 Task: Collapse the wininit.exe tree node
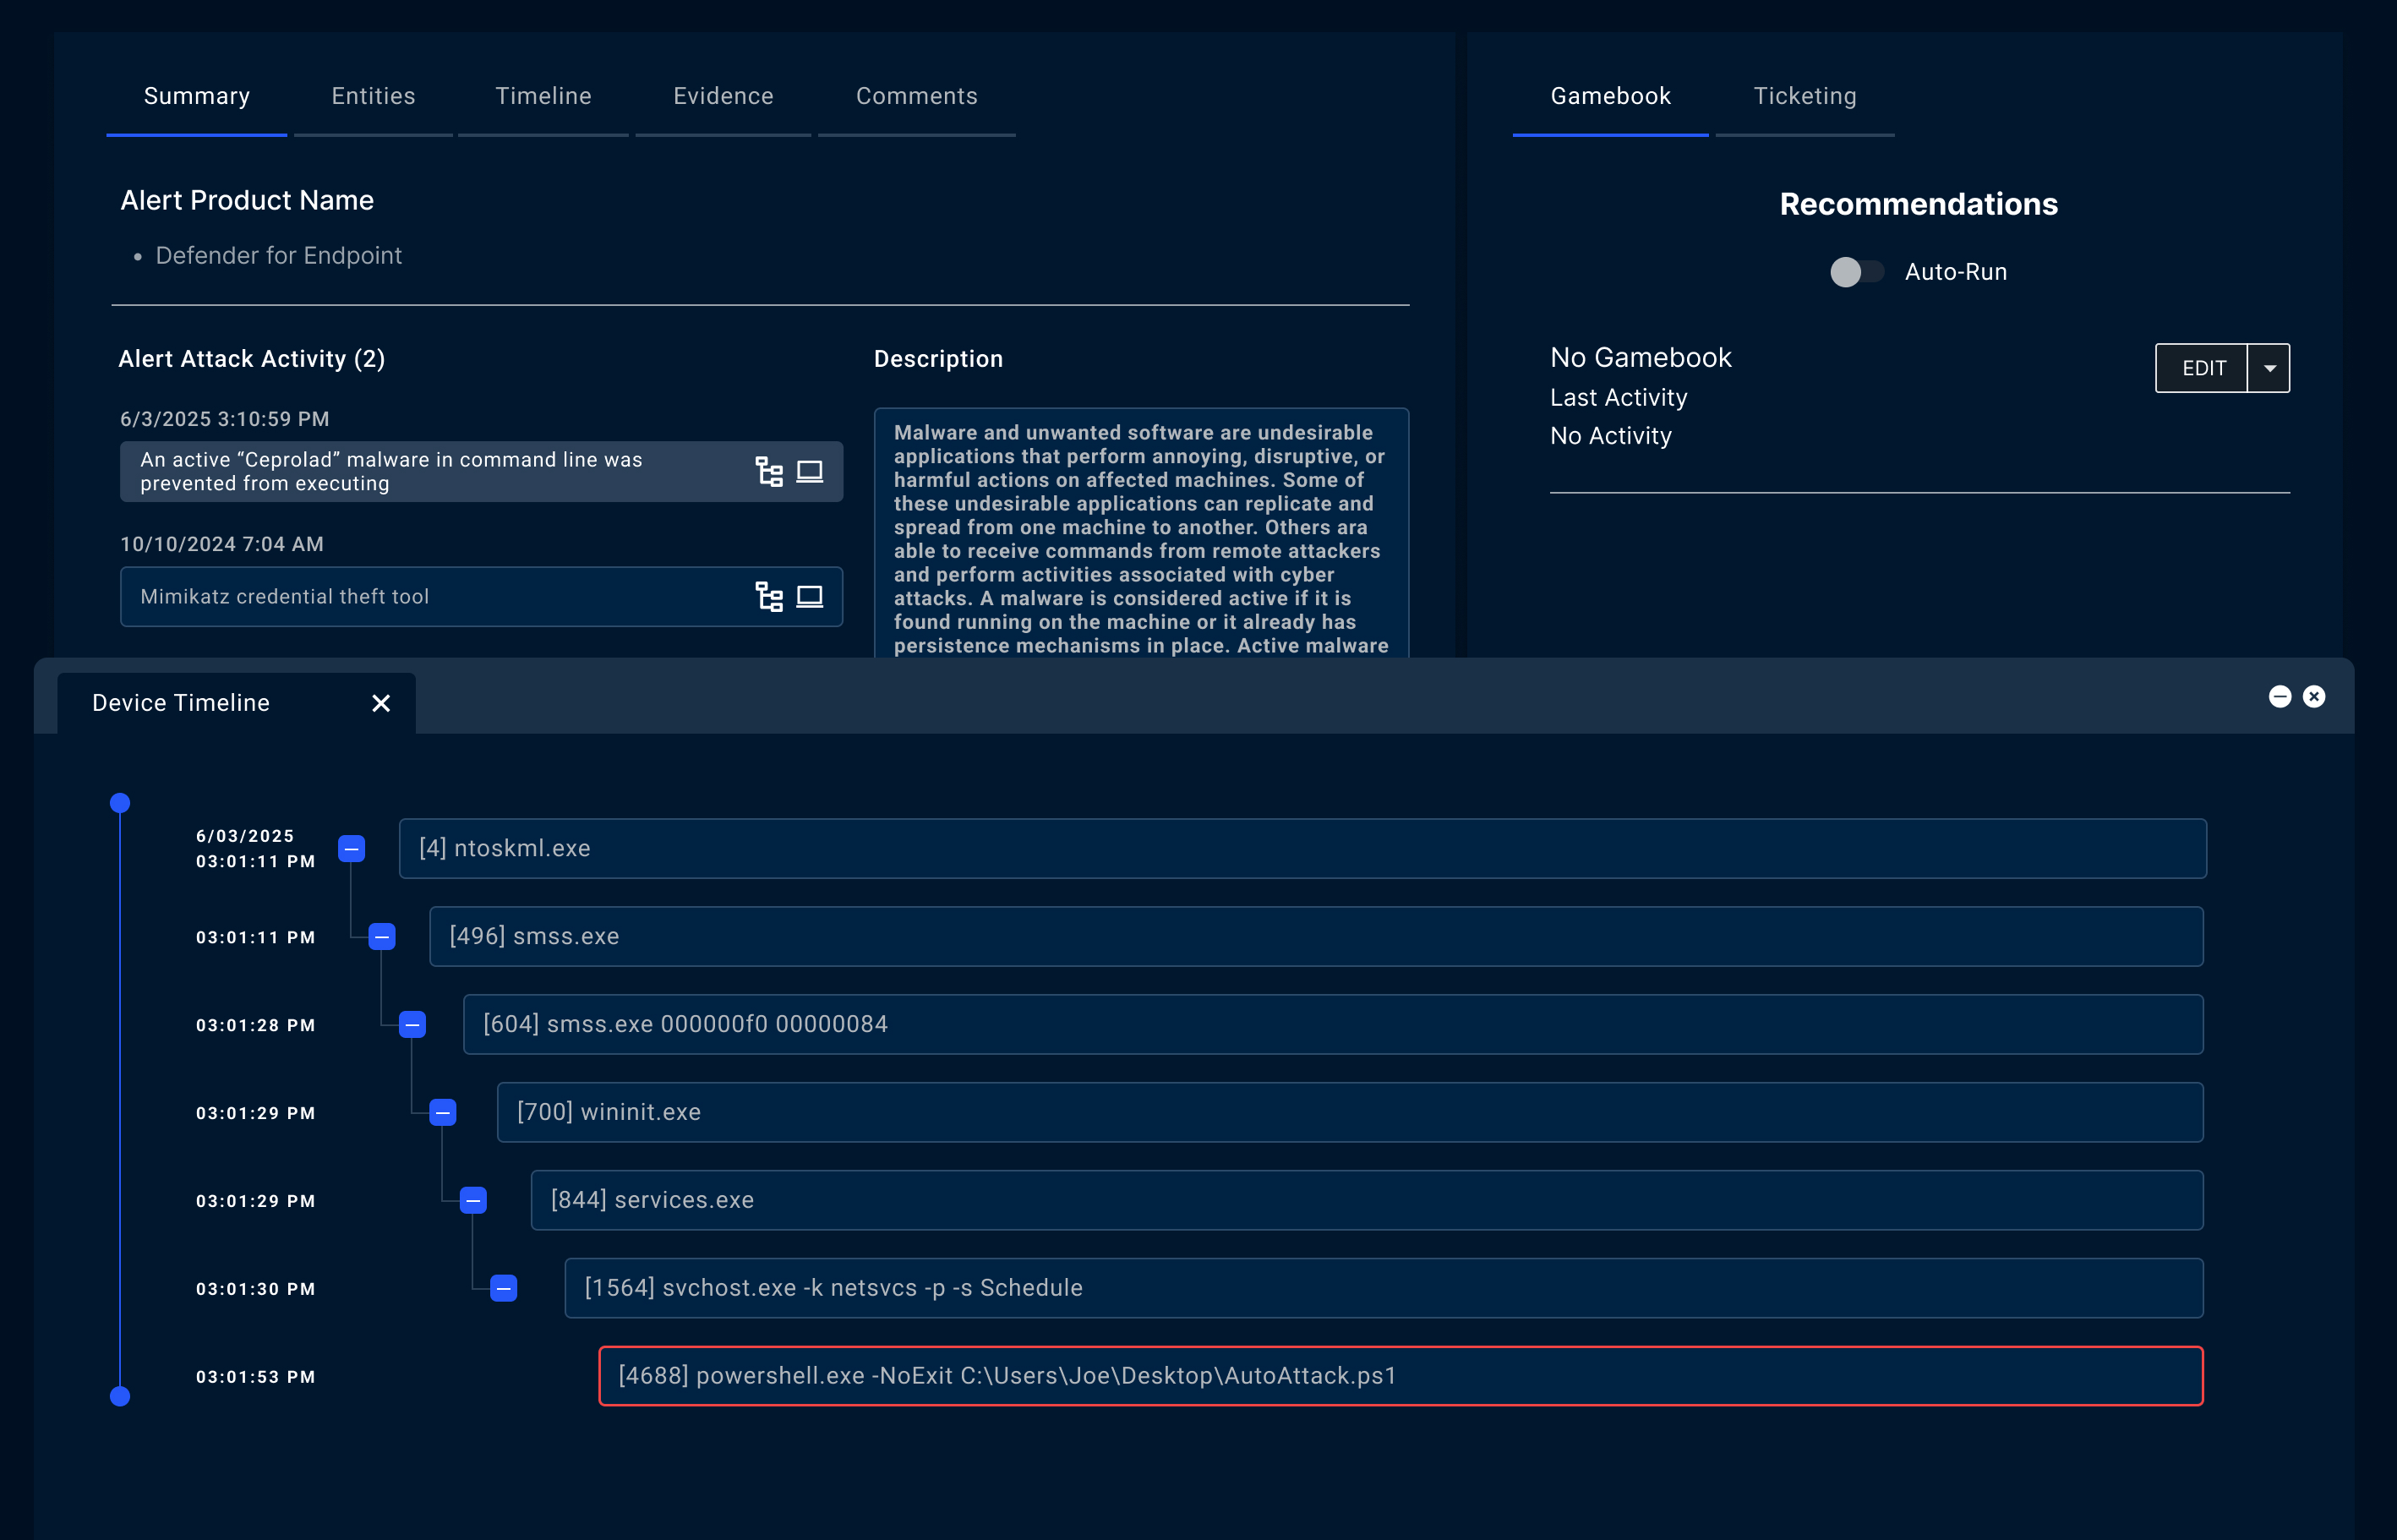(443, 1113)
